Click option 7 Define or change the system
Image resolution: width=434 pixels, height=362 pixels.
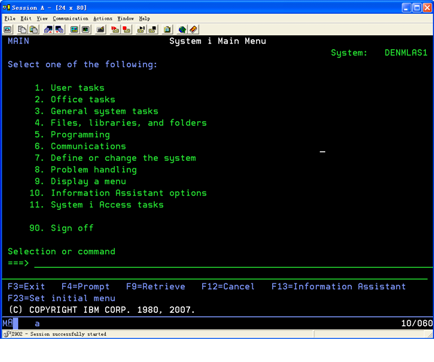(115, 158)
